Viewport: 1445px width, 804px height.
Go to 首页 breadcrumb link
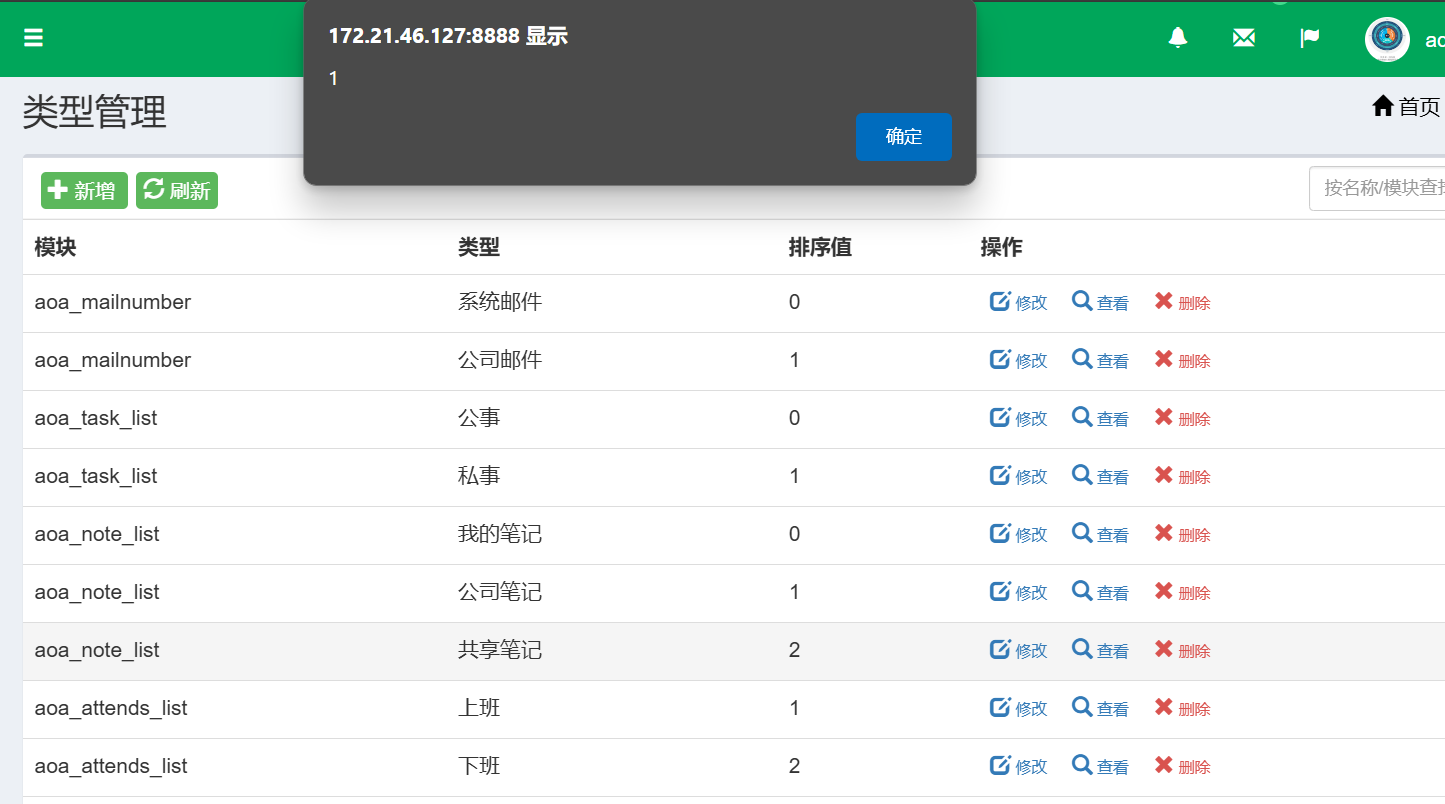tap(1407, 106)
